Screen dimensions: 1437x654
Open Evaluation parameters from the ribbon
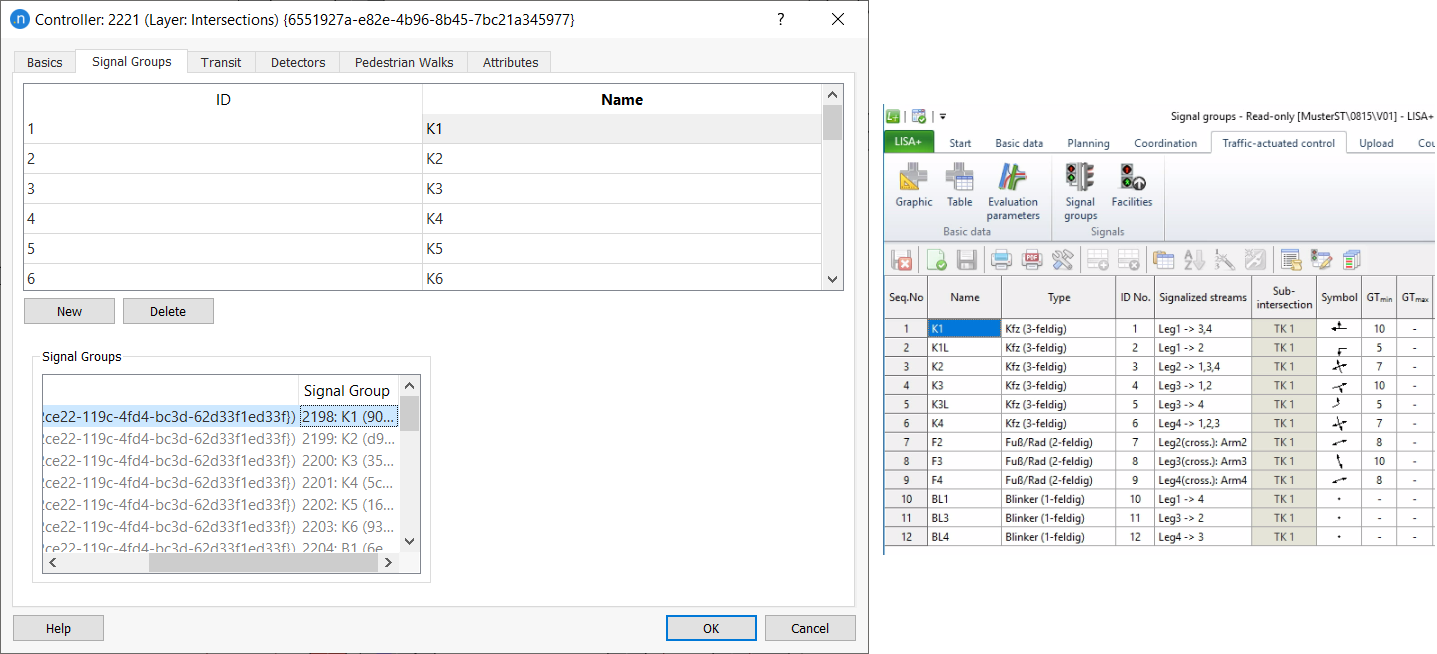[1013, 191]
